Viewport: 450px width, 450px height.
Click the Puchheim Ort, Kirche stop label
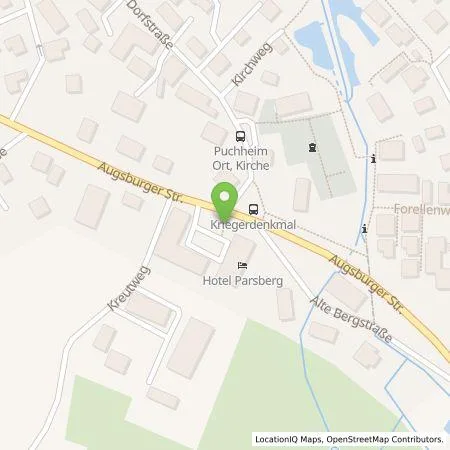[x=241, y=158]
